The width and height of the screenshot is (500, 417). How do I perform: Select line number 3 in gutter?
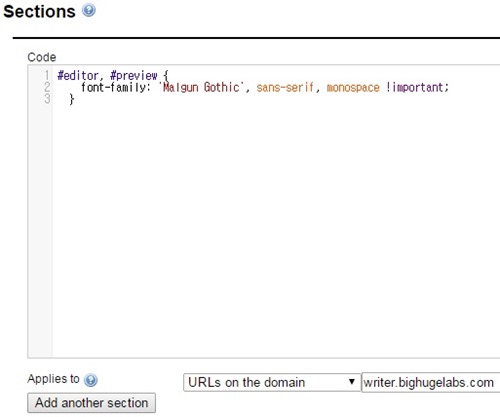[47, 99]
